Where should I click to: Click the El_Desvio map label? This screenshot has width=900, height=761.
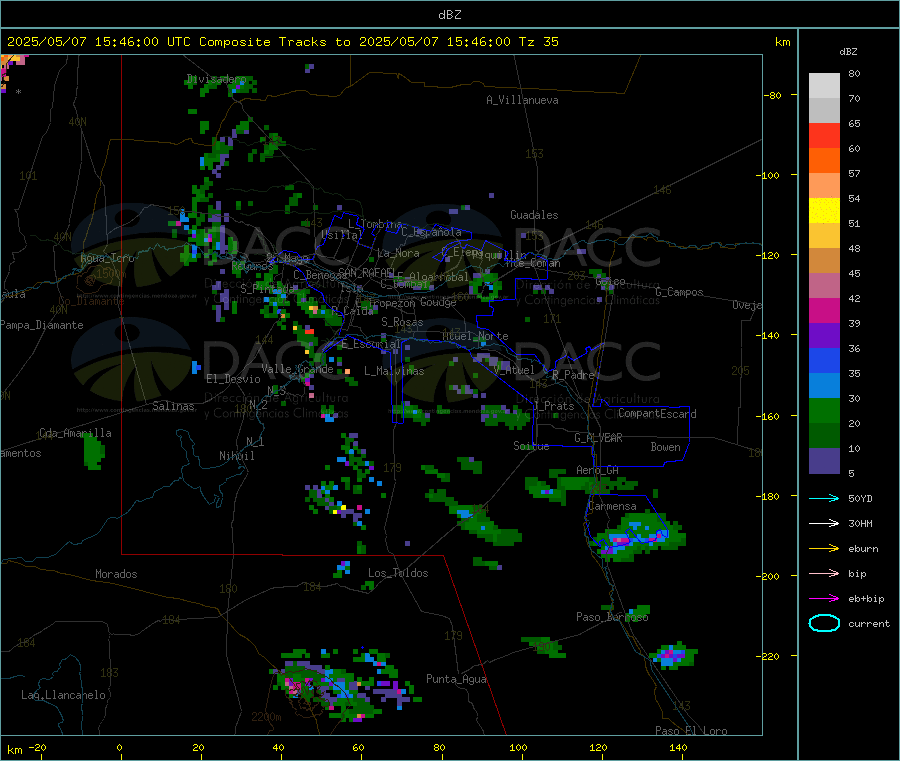point(233,379)
